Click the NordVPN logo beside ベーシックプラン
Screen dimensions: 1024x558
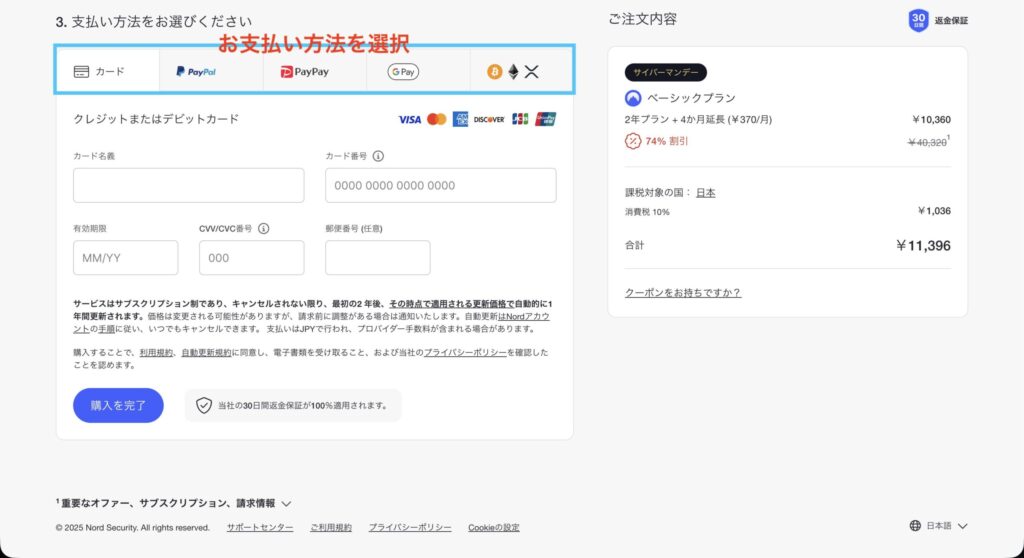pos(633,98)
